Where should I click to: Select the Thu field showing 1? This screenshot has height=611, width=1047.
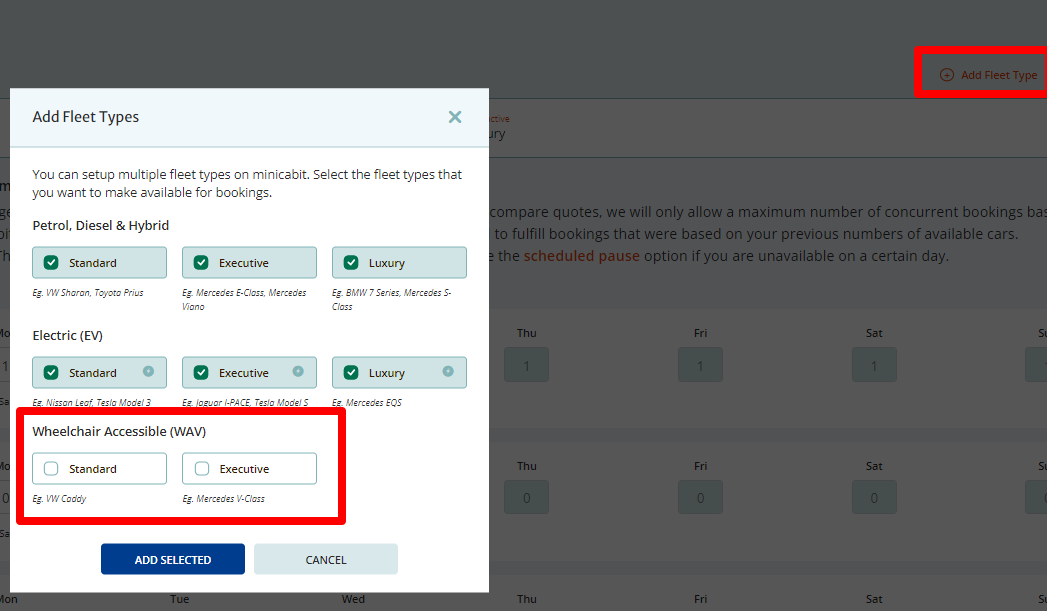526,365
